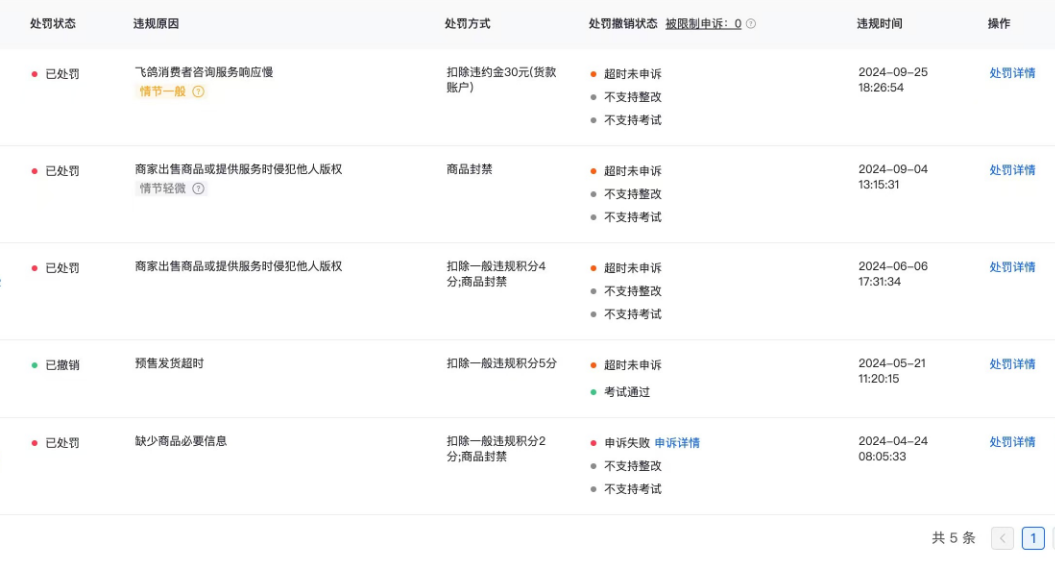Click the help icon beside 被限制申诉

[751, 24]
